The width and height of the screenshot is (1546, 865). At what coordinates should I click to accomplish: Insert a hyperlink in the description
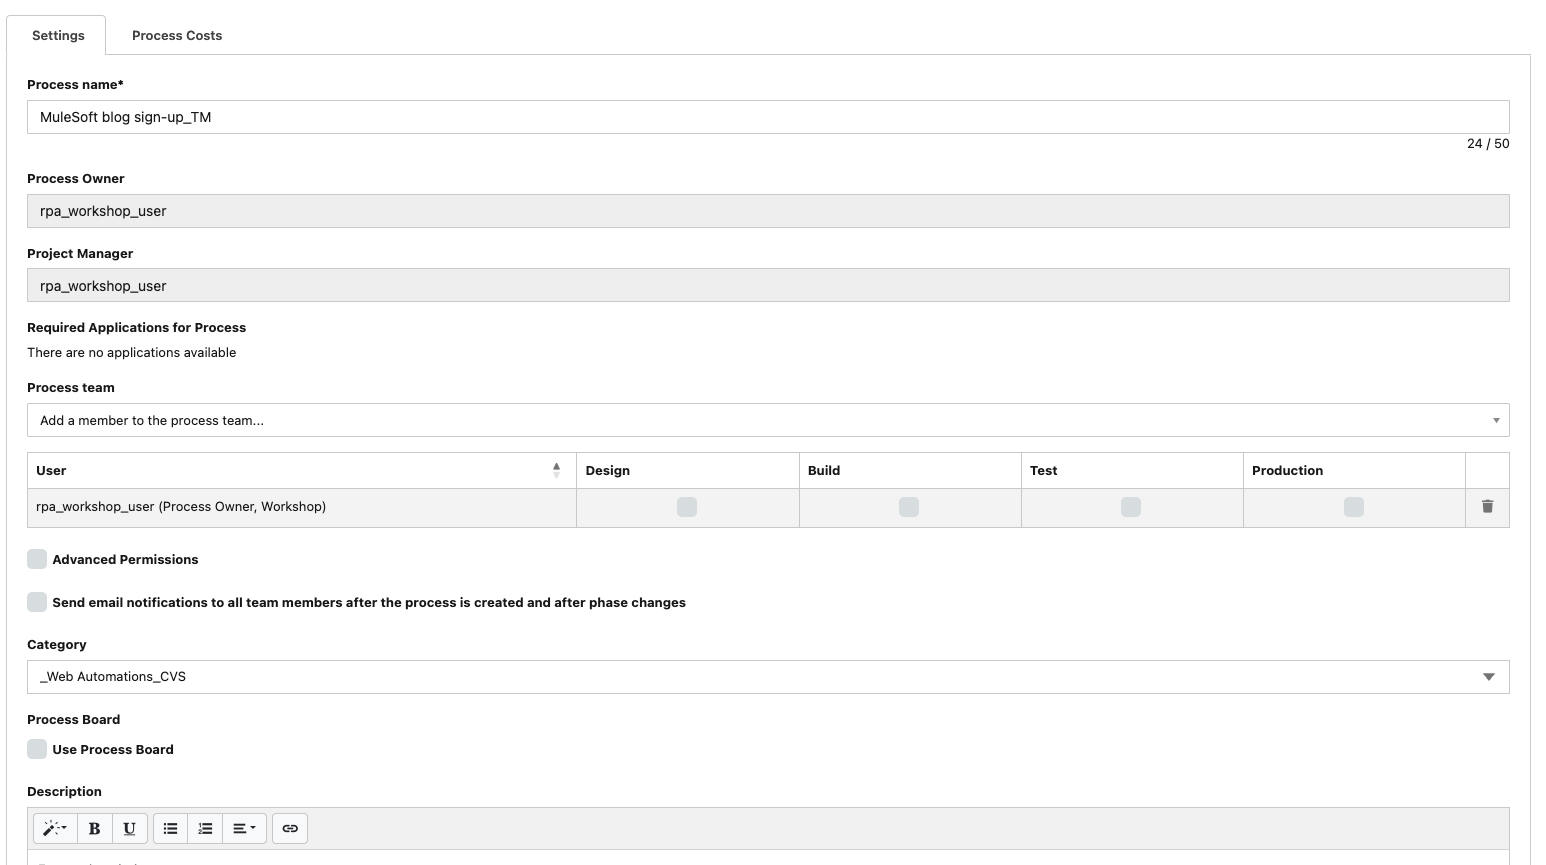tap(290, 828)
